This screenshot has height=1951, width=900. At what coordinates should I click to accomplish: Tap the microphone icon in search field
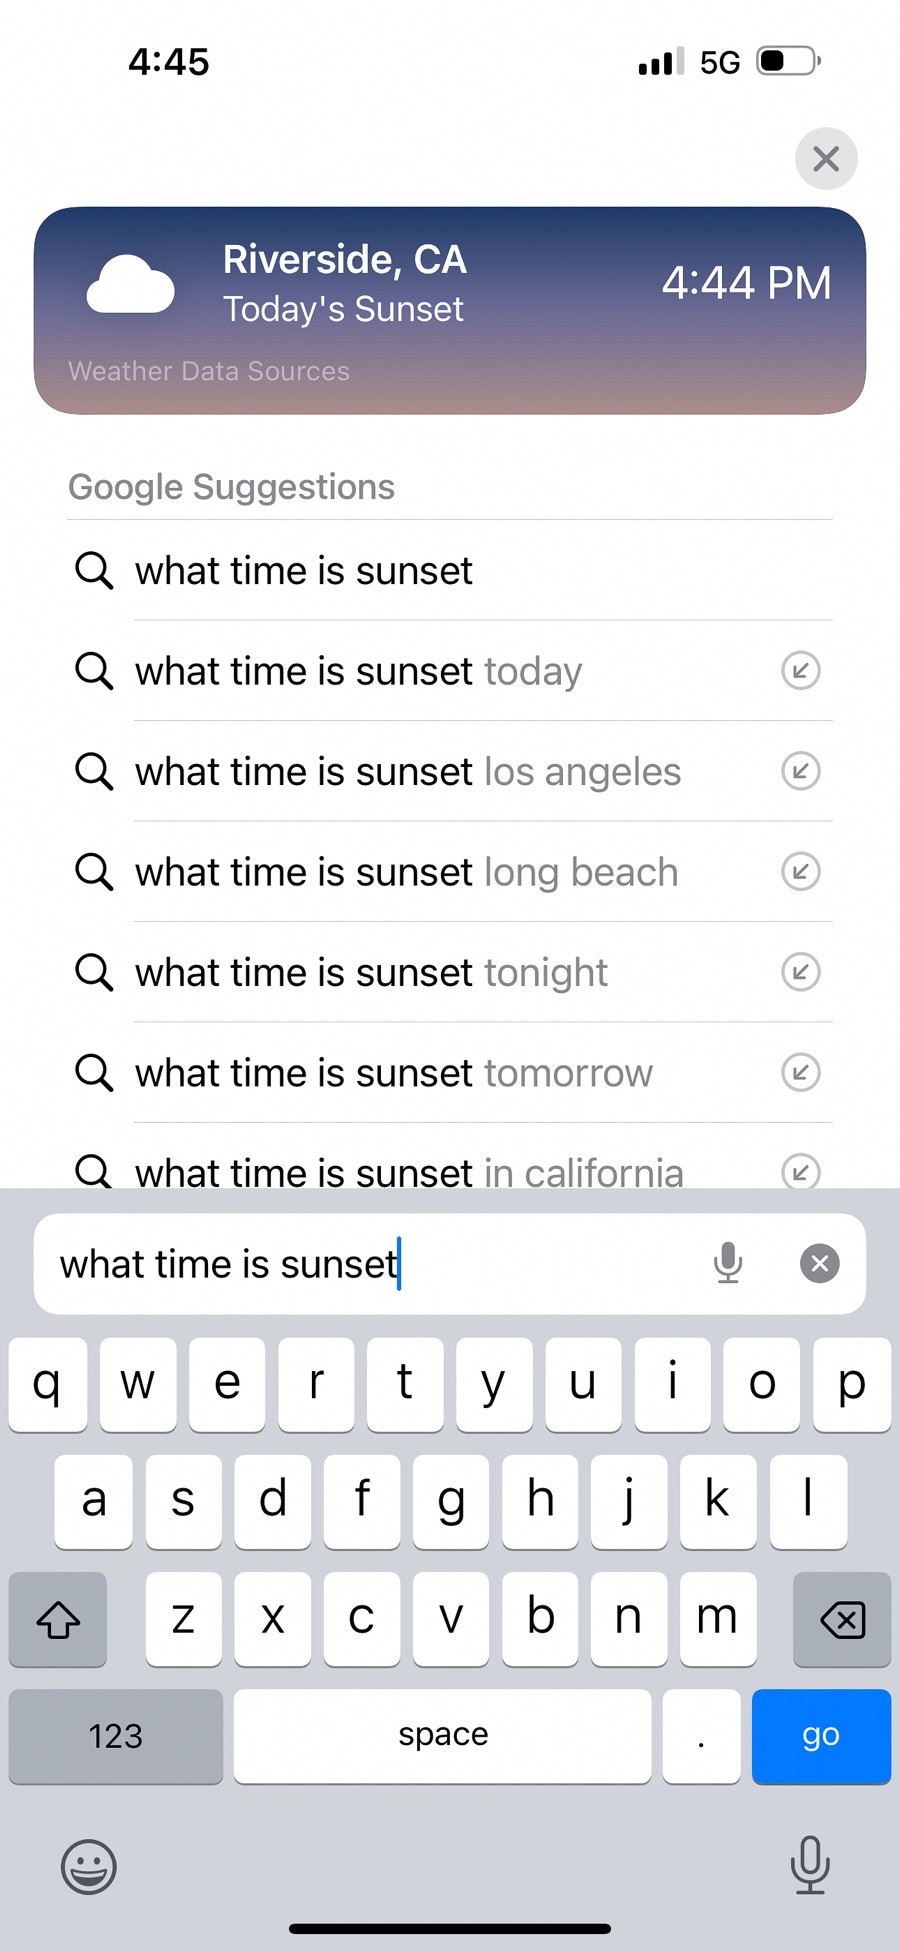[728, 1263]
